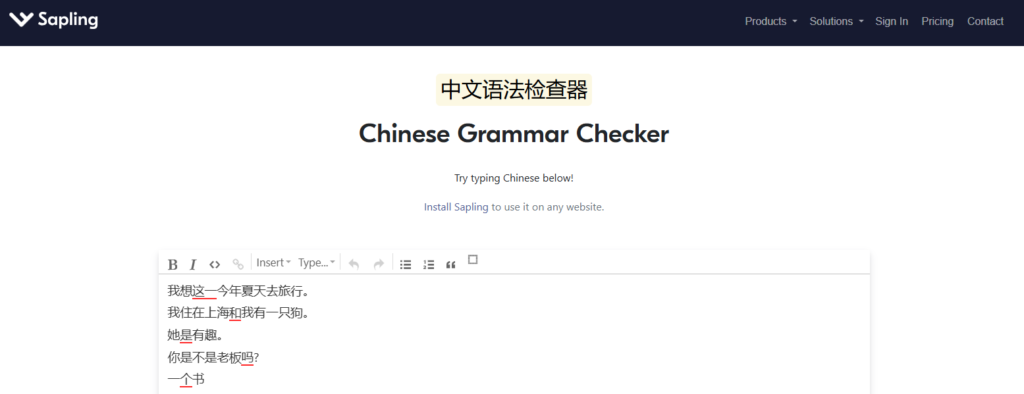1024x394 pixels.
Task: Click the underlined word 和 in second line
Action: 235,314
